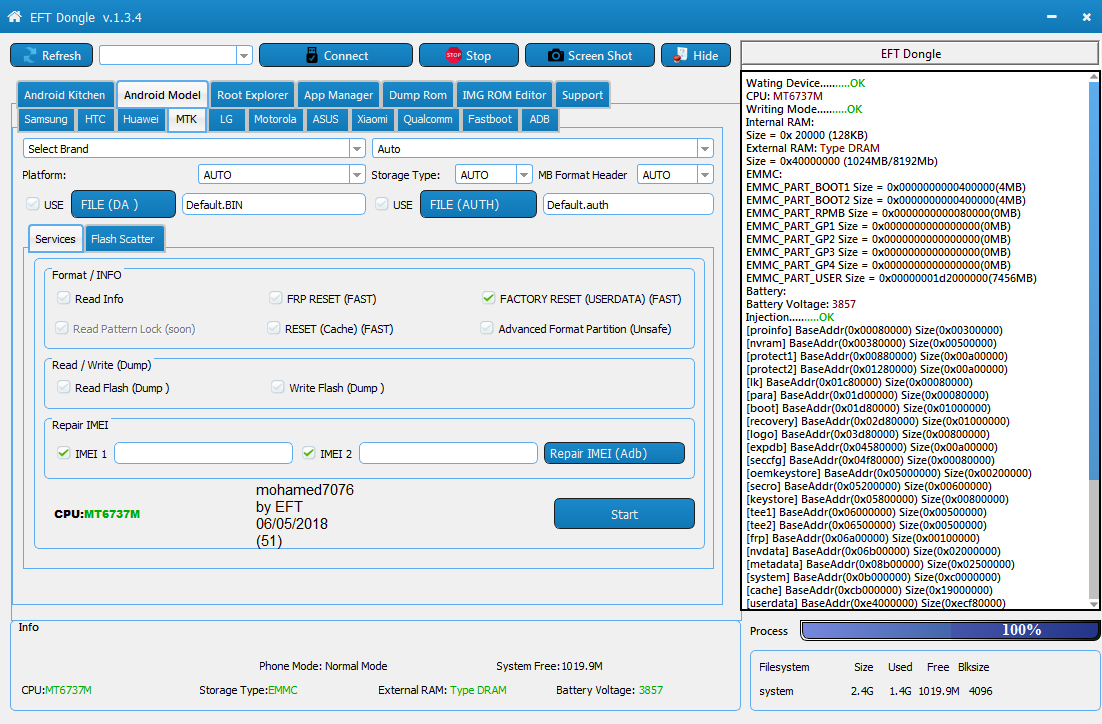Click the red STOP sign icon

(453, 55)
